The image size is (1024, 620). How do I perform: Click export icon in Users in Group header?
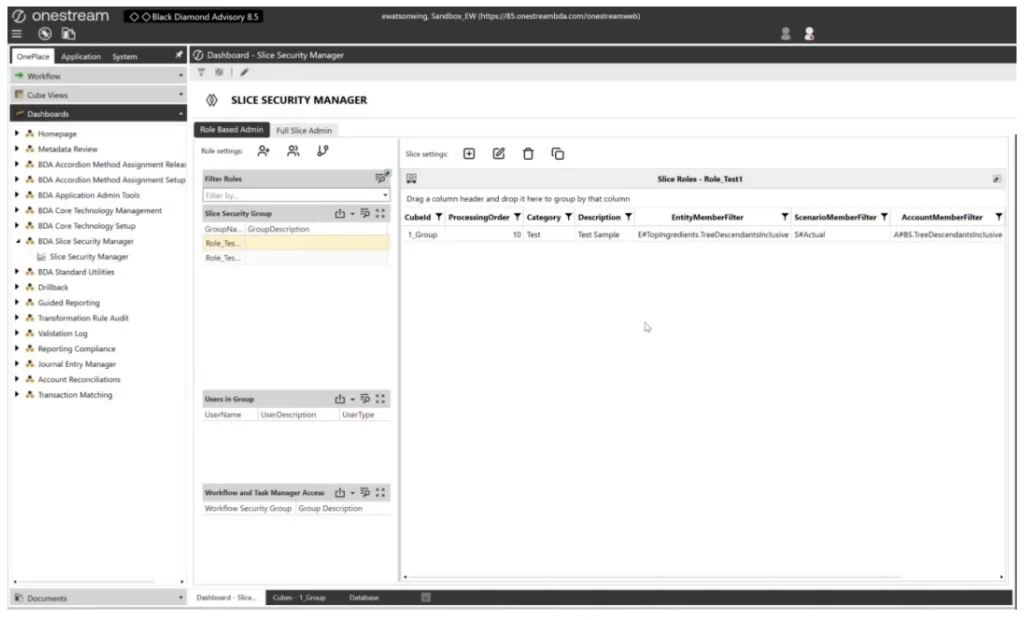[340, 399]
